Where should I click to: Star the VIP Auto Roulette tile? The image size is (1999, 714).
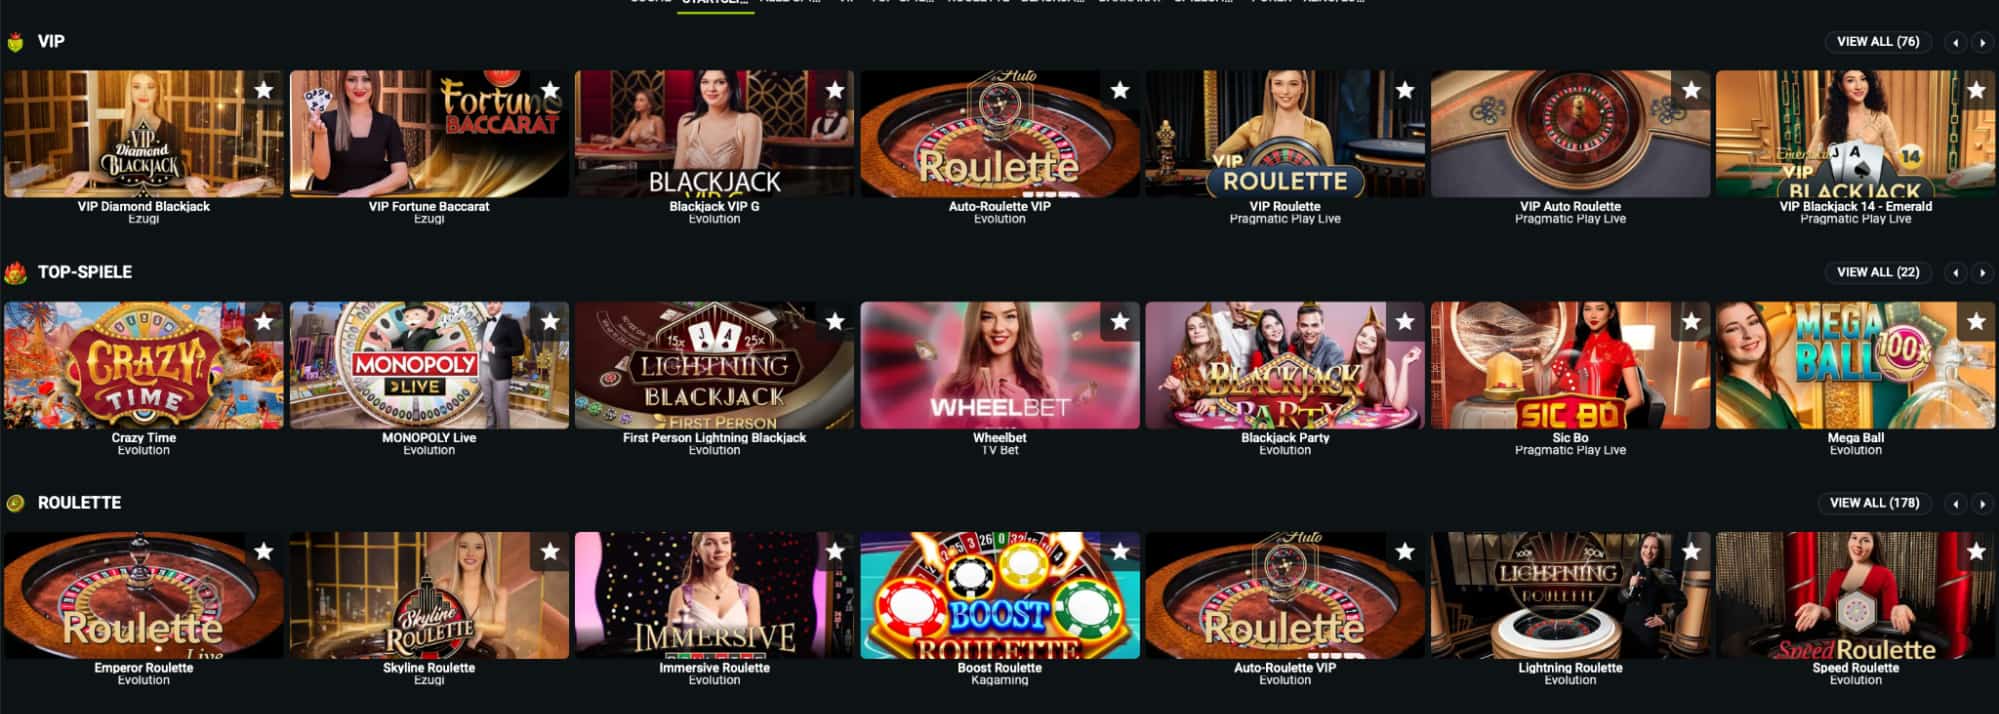1691,90
